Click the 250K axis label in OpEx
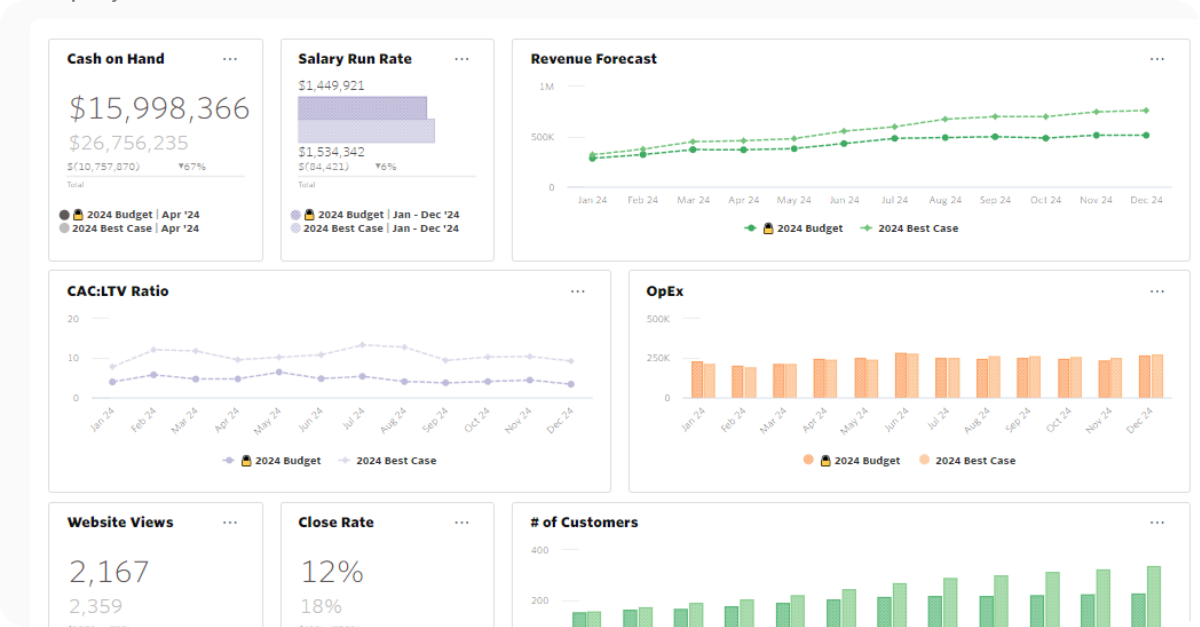The height and width of the screenshot is (627, 1200). tap(658, 358)
